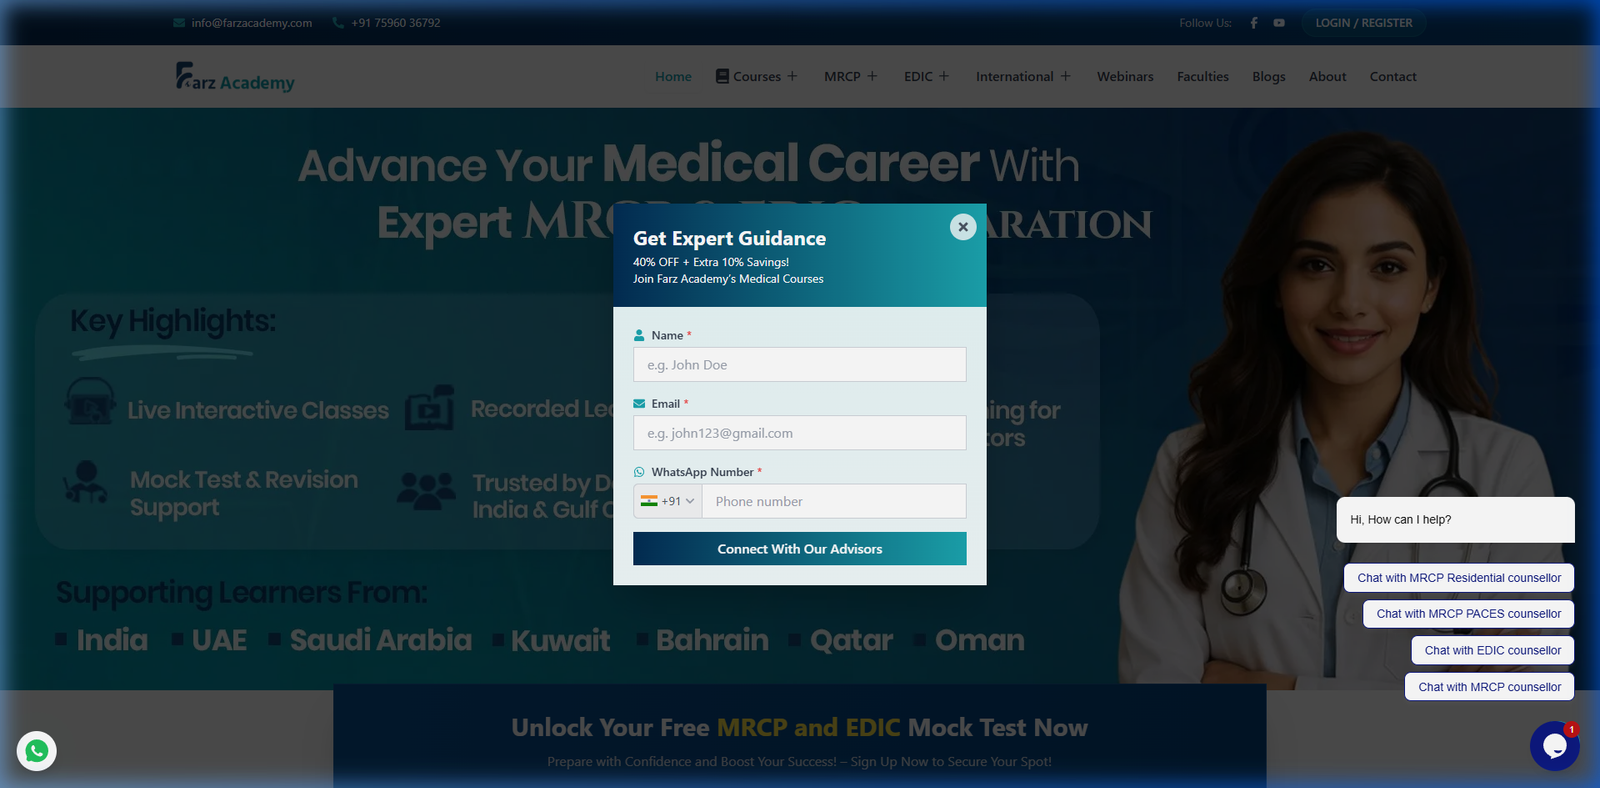Expand the International menu

[x=1065, y=77]
